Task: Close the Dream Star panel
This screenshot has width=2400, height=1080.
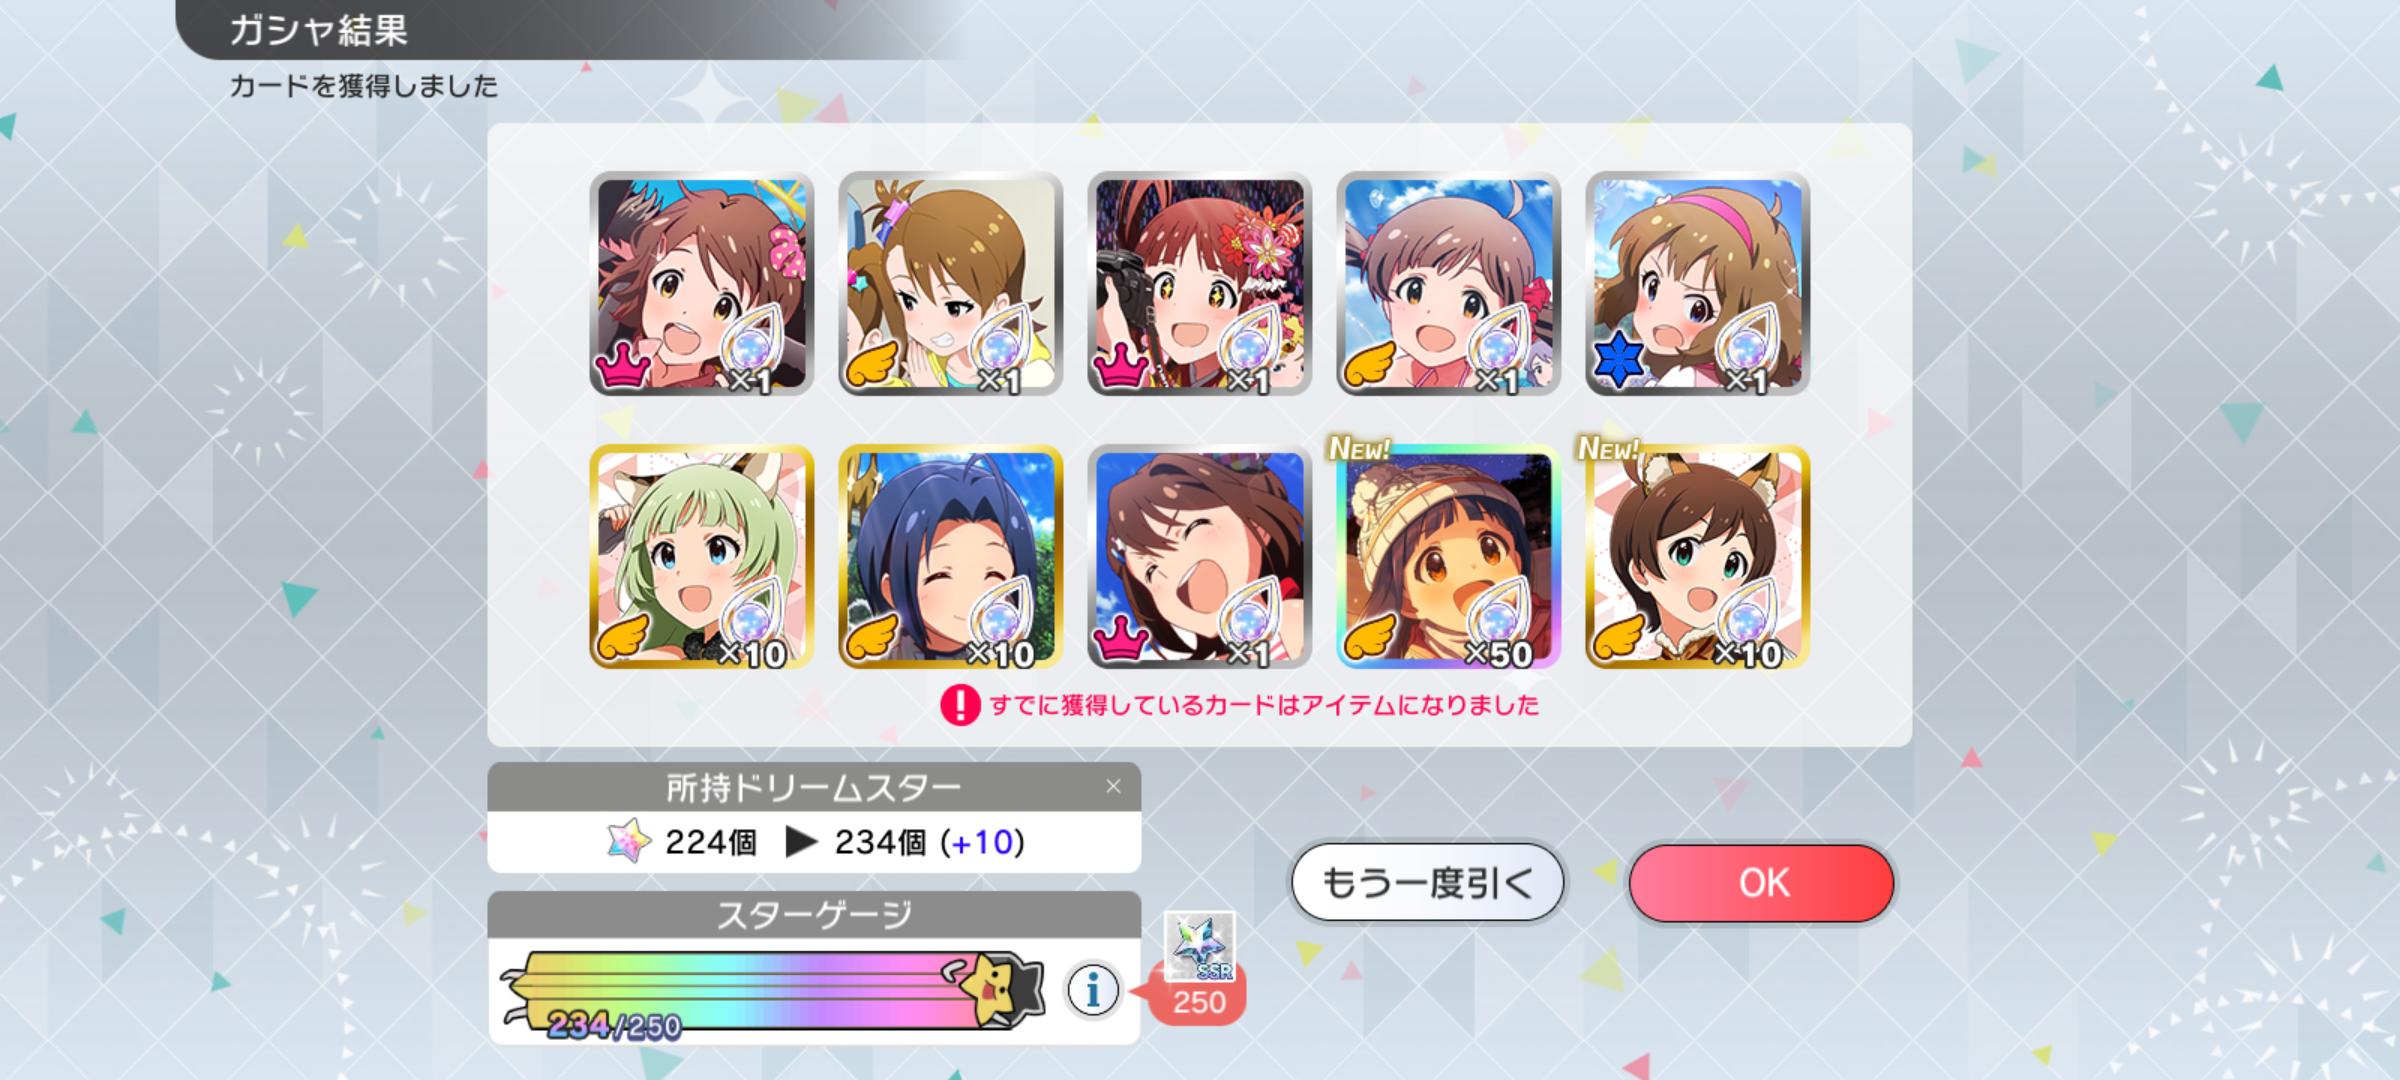Action: click(x=1113, y=787)
